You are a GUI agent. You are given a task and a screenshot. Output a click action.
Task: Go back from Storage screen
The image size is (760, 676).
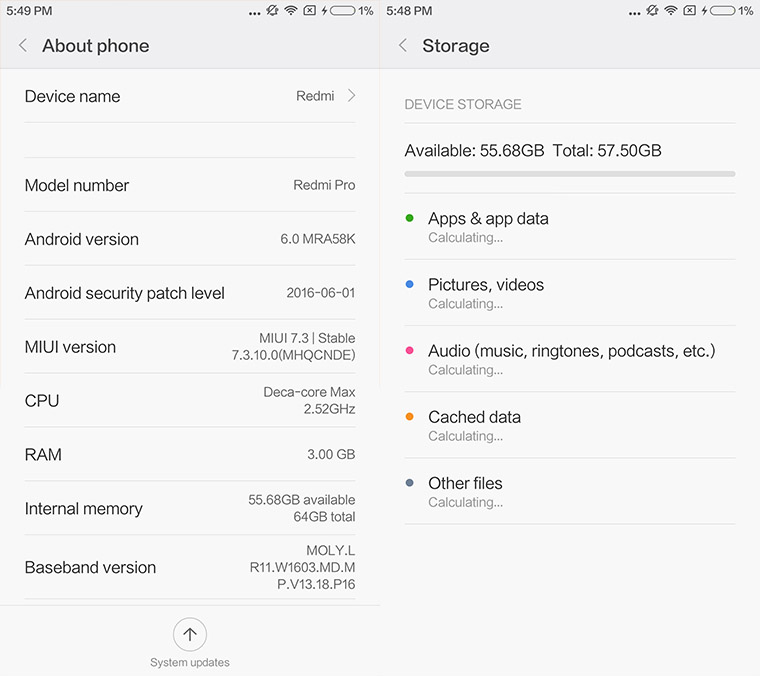click(403, 46)
